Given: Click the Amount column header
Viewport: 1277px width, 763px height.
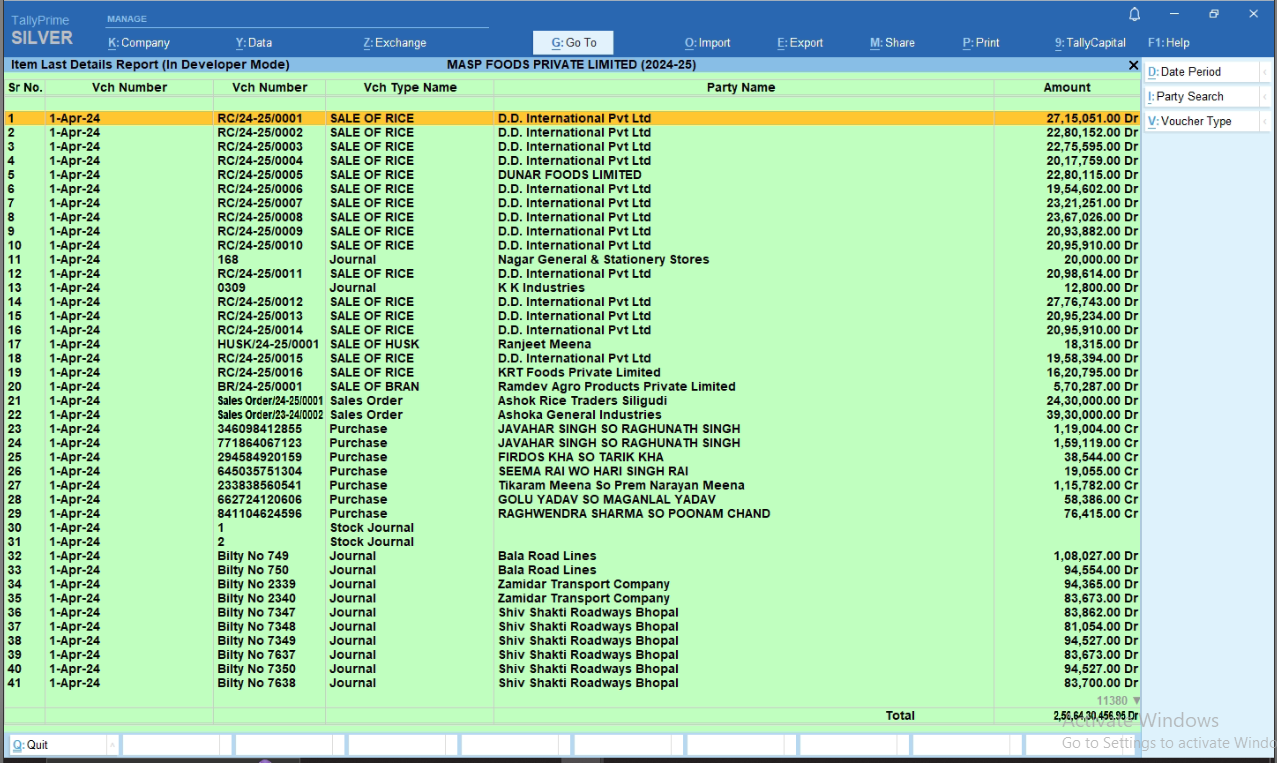Looking at the screenshot, I should pyautogui.click(x=1067, y=87).
